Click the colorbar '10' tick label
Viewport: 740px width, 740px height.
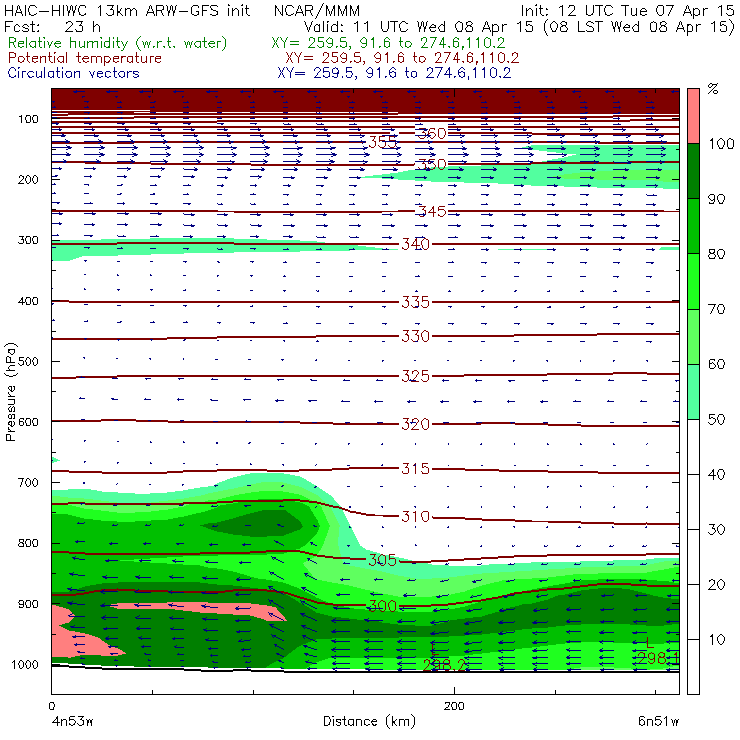tap(716, 640)
